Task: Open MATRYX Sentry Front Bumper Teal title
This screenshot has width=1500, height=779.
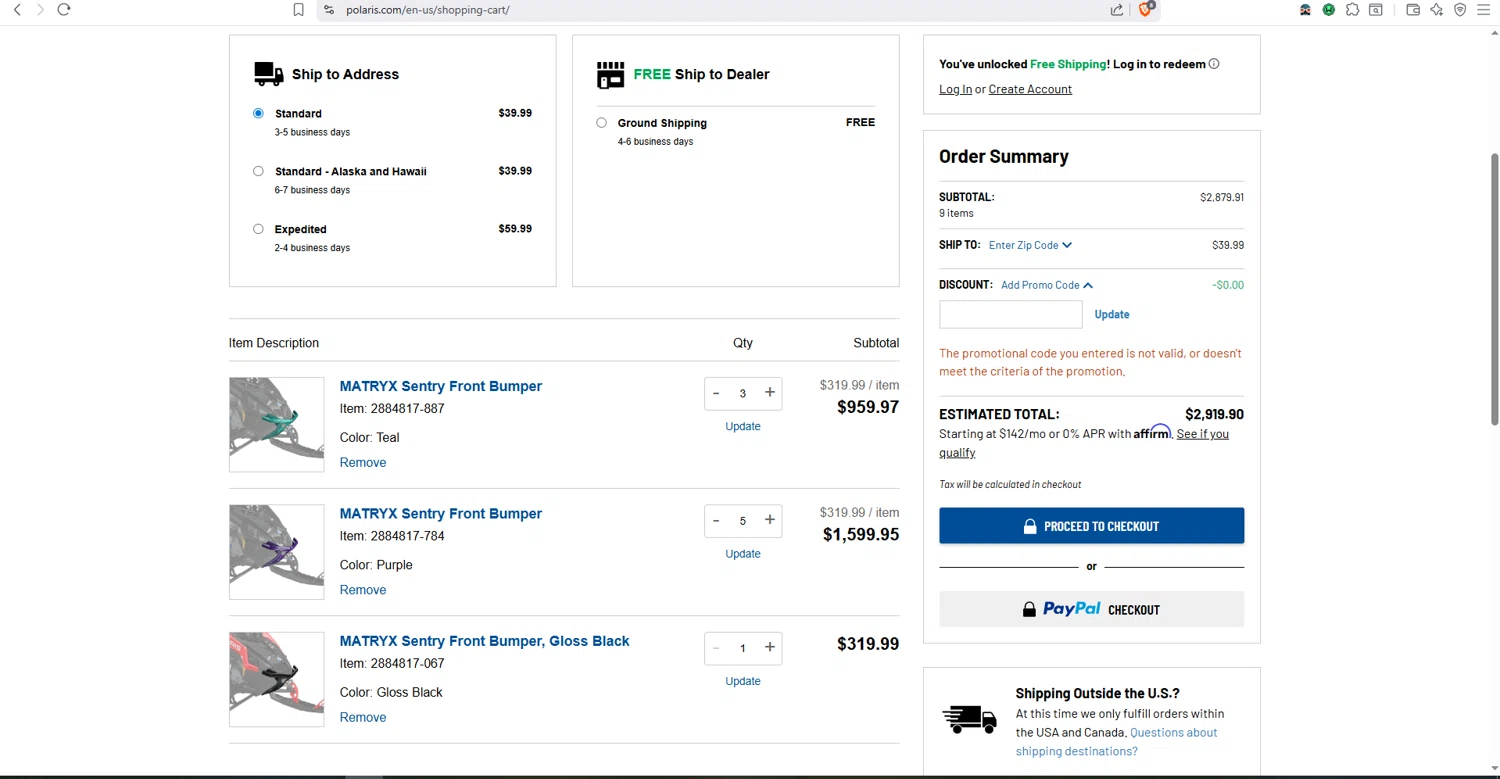Action: click(441, 386)
